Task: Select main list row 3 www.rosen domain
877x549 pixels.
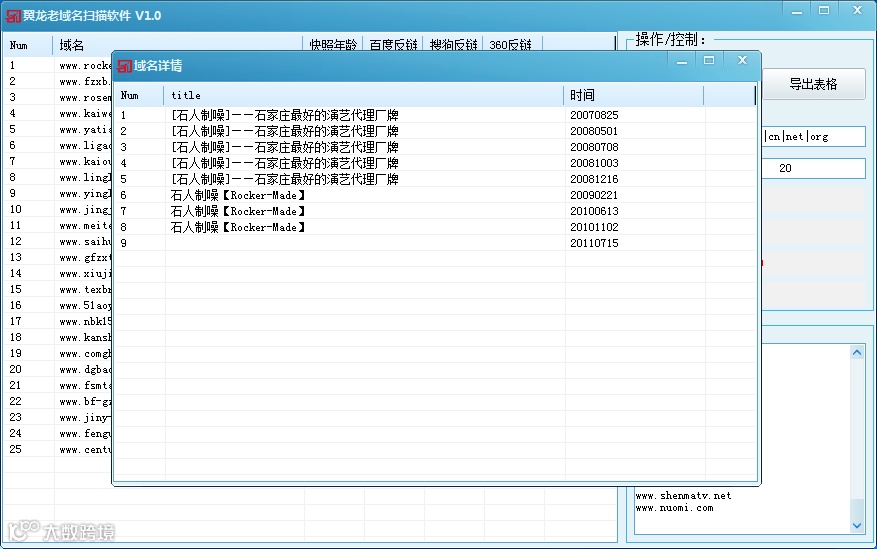Action: [85, 98]
